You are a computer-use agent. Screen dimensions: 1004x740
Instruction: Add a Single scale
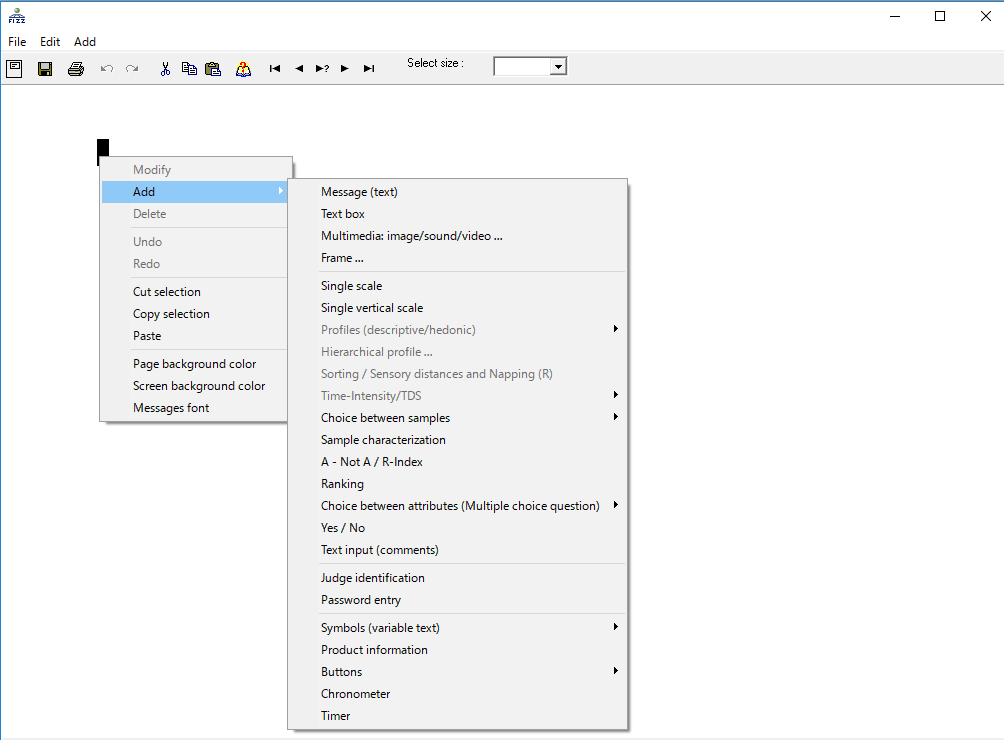457,286
